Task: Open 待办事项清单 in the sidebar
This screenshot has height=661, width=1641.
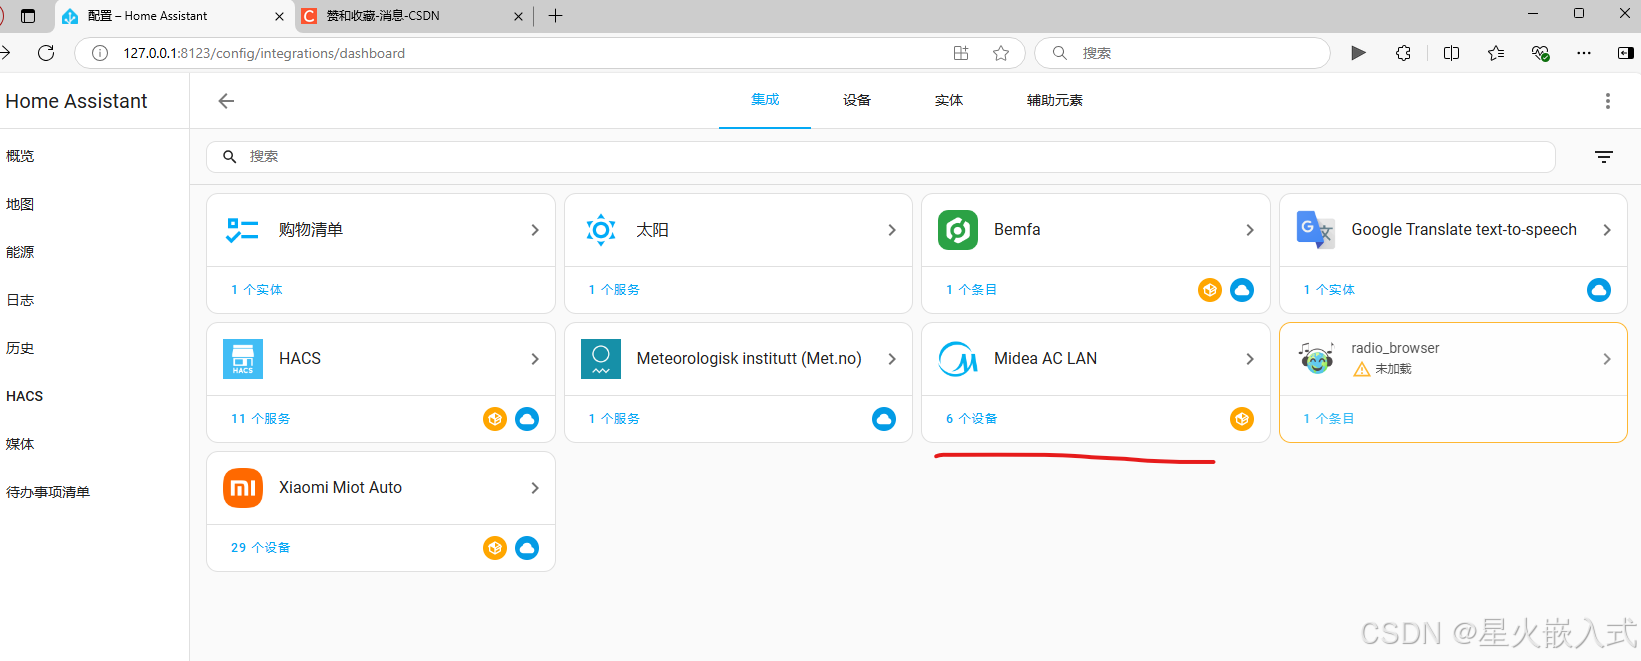Action: (x=48, y=492)
